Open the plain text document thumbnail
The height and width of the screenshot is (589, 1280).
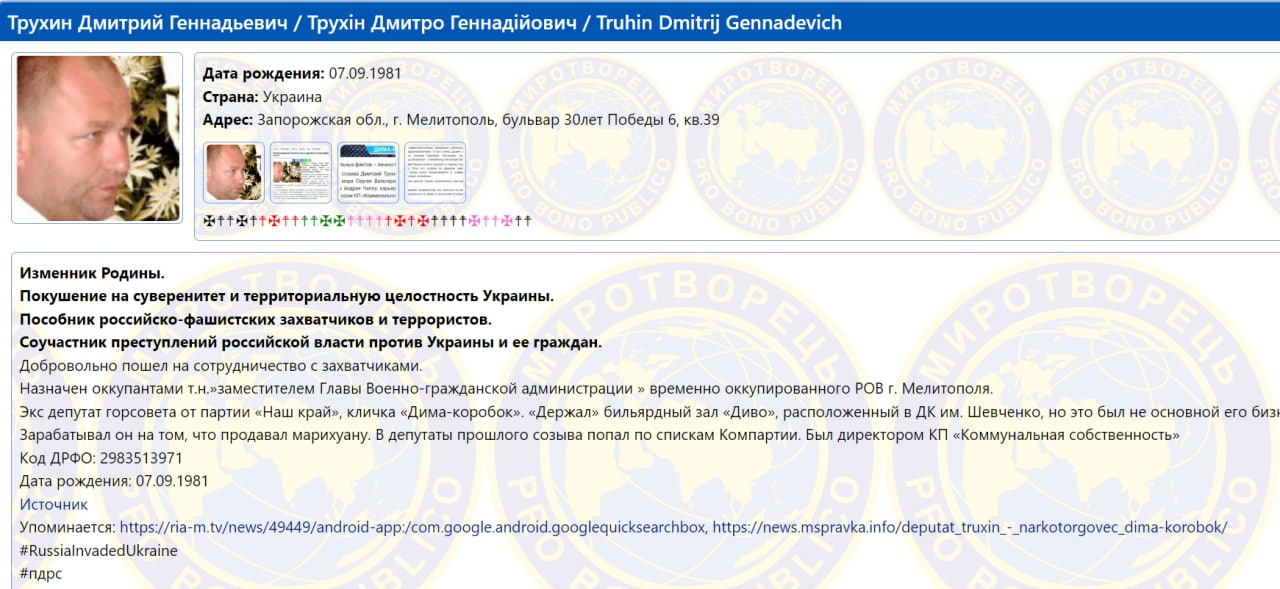point(435,173)
